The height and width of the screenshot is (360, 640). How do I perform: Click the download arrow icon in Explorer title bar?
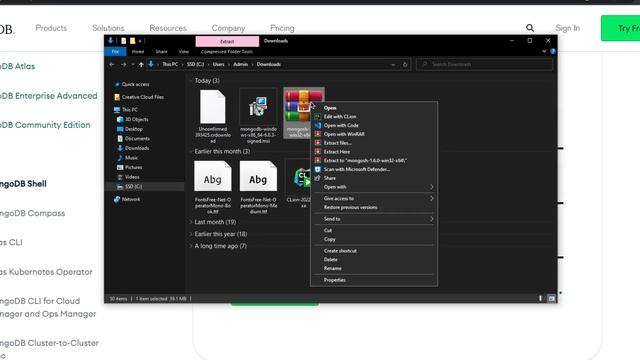point(111,40)
